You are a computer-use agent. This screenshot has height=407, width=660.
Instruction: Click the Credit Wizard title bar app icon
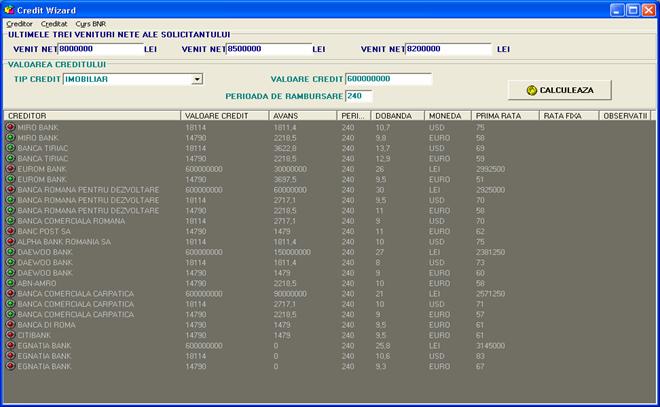(9, 10)
